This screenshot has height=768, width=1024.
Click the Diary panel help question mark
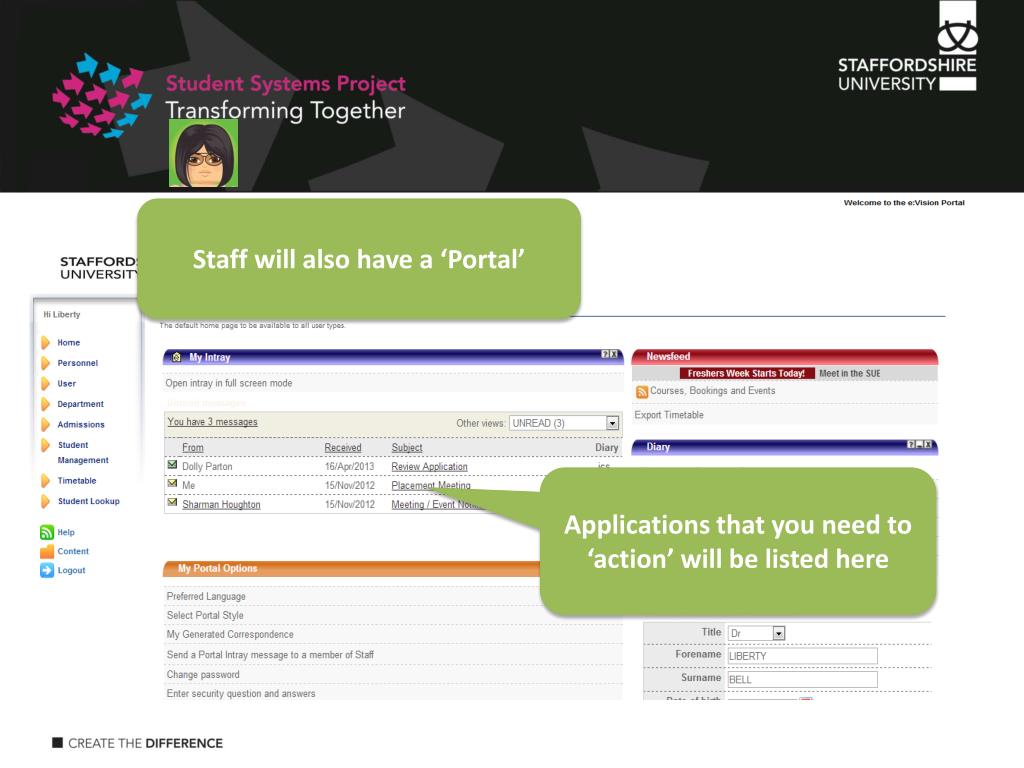point(911,444)
